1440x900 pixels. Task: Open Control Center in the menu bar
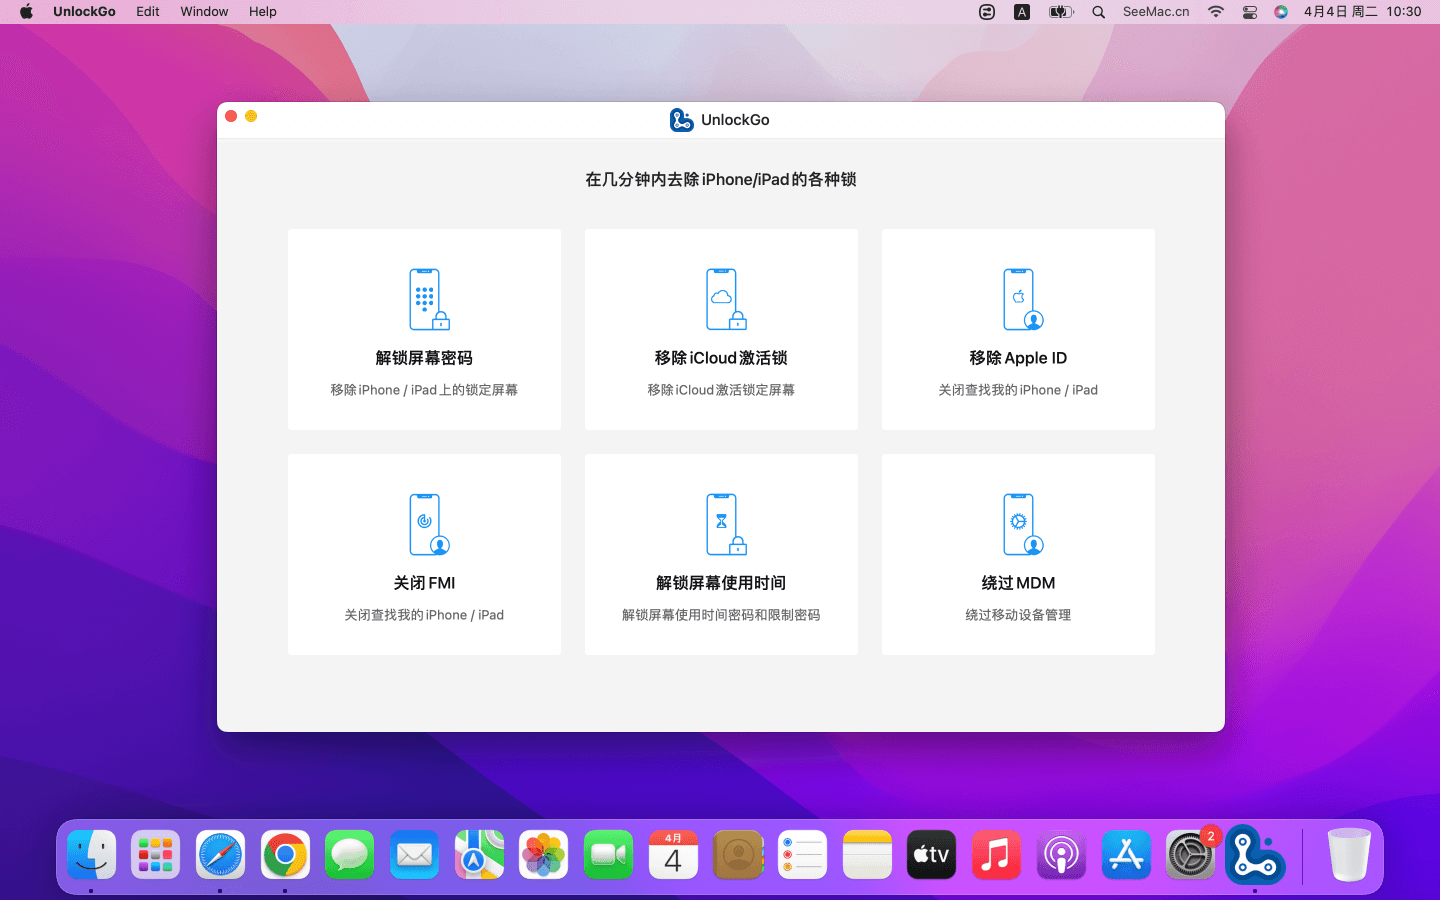(x=1249, y=12)
